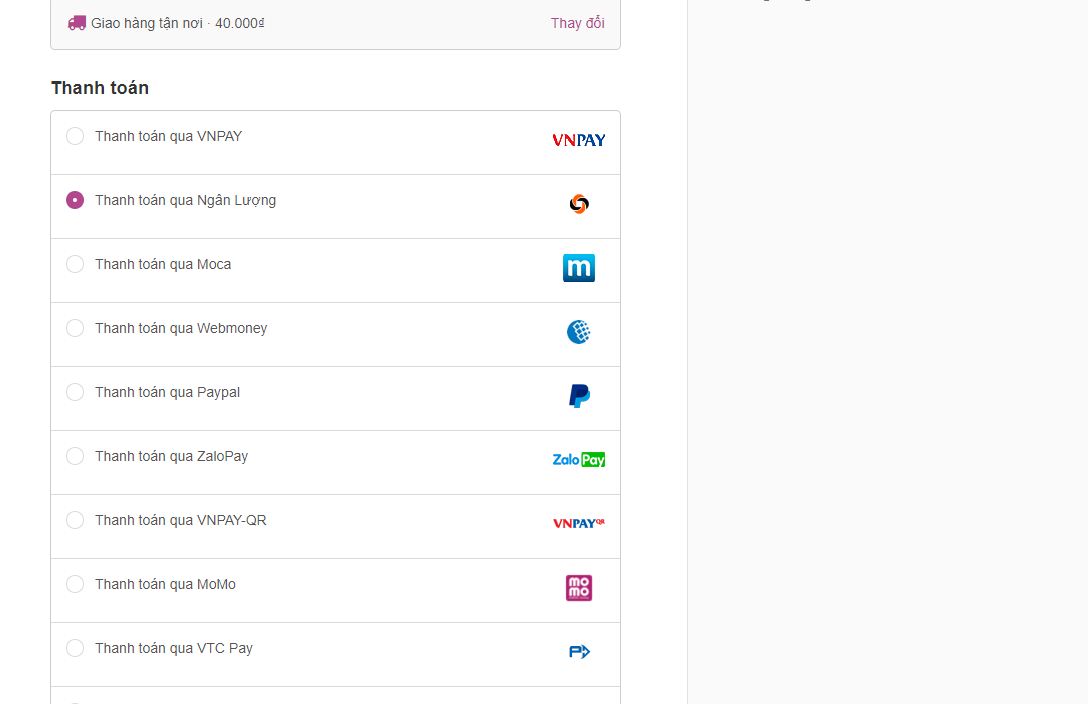Image resolution: width=1088 pixels, height=704 pixels.
Task: Select the VNPAY-QR payment radio button
Action: tap(75, 520)
